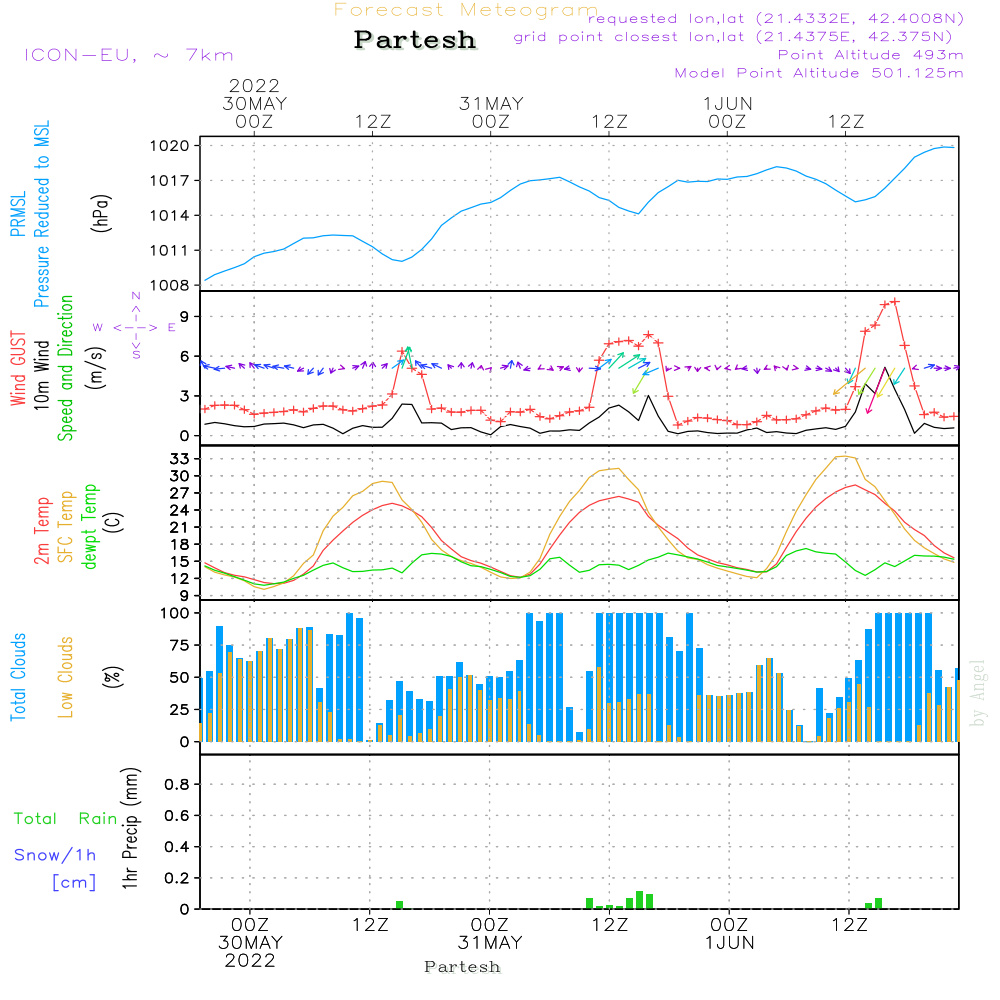Image resolution: width=1000 pixels, height=1000 pixels.
Task: Click the SFC Temp axis label
Action: point(65,527)
